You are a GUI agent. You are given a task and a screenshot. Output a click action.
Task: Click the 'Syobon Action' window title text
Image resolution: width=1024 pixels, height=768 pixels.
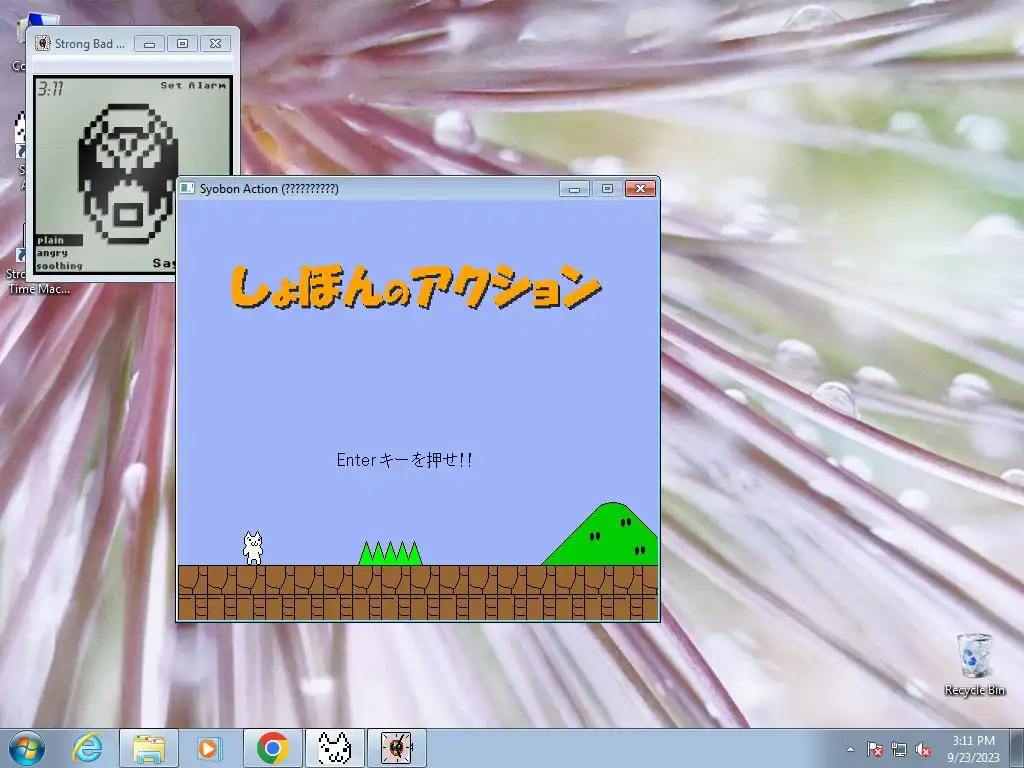click(269, 189)
